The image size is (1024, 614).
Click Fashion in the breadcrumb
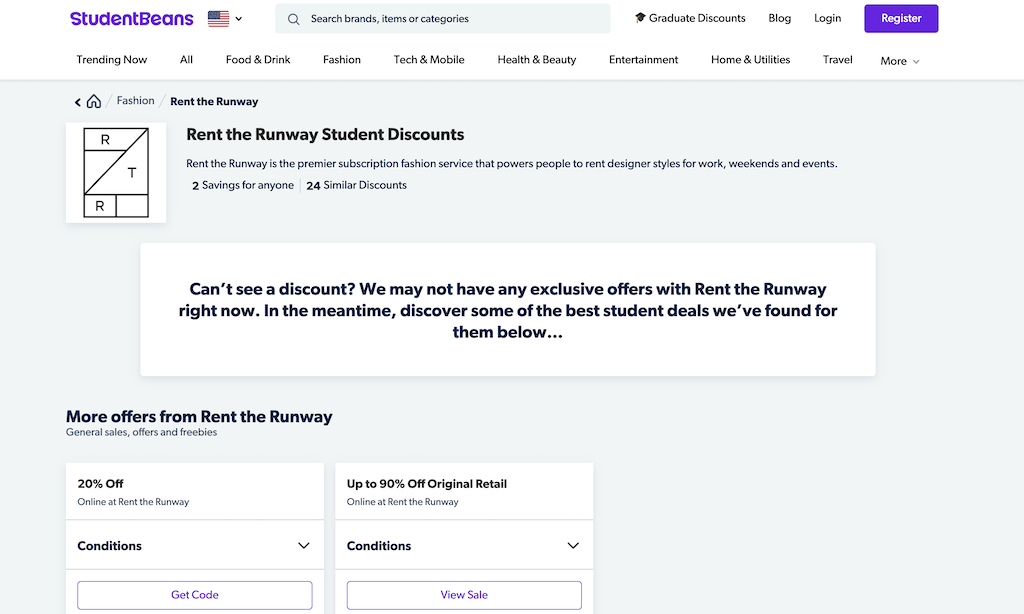(135, 101)
